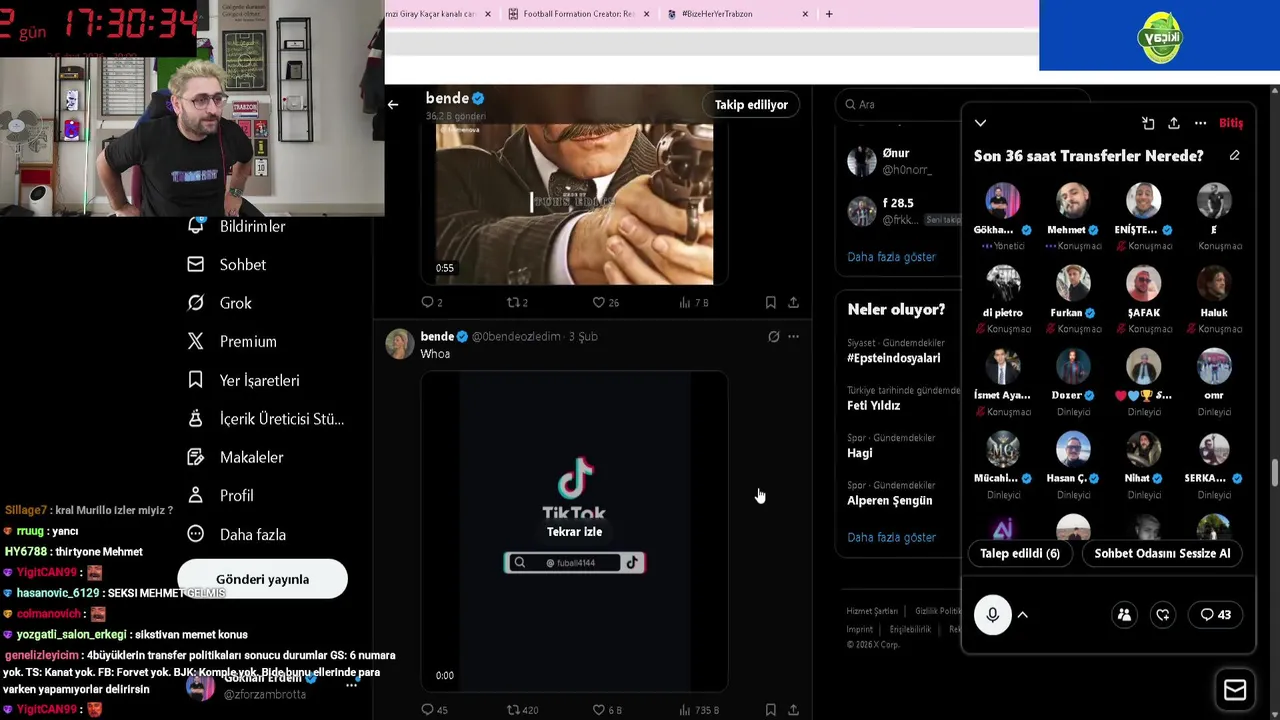Click Gönderi yayınla post button

click(262, 579)
